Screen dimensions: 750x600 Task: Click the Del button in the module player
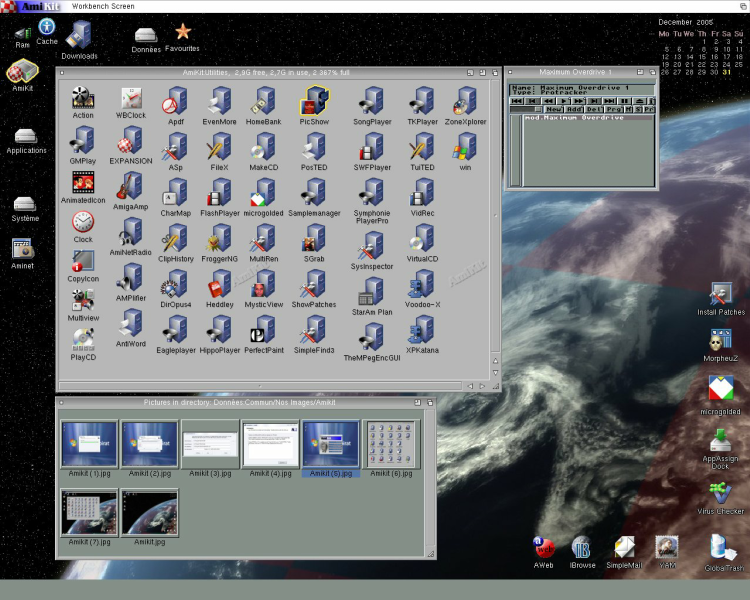(594, 109)
